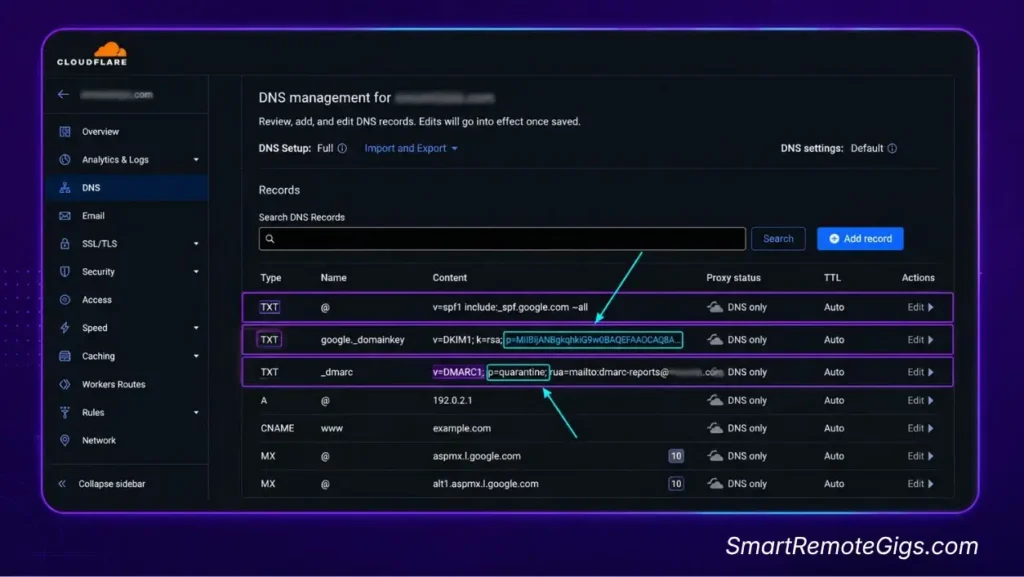Viewport: 1024px width, 577px height.
Task: Expand the Rules submenu arrow
Action: click(196, 413)
